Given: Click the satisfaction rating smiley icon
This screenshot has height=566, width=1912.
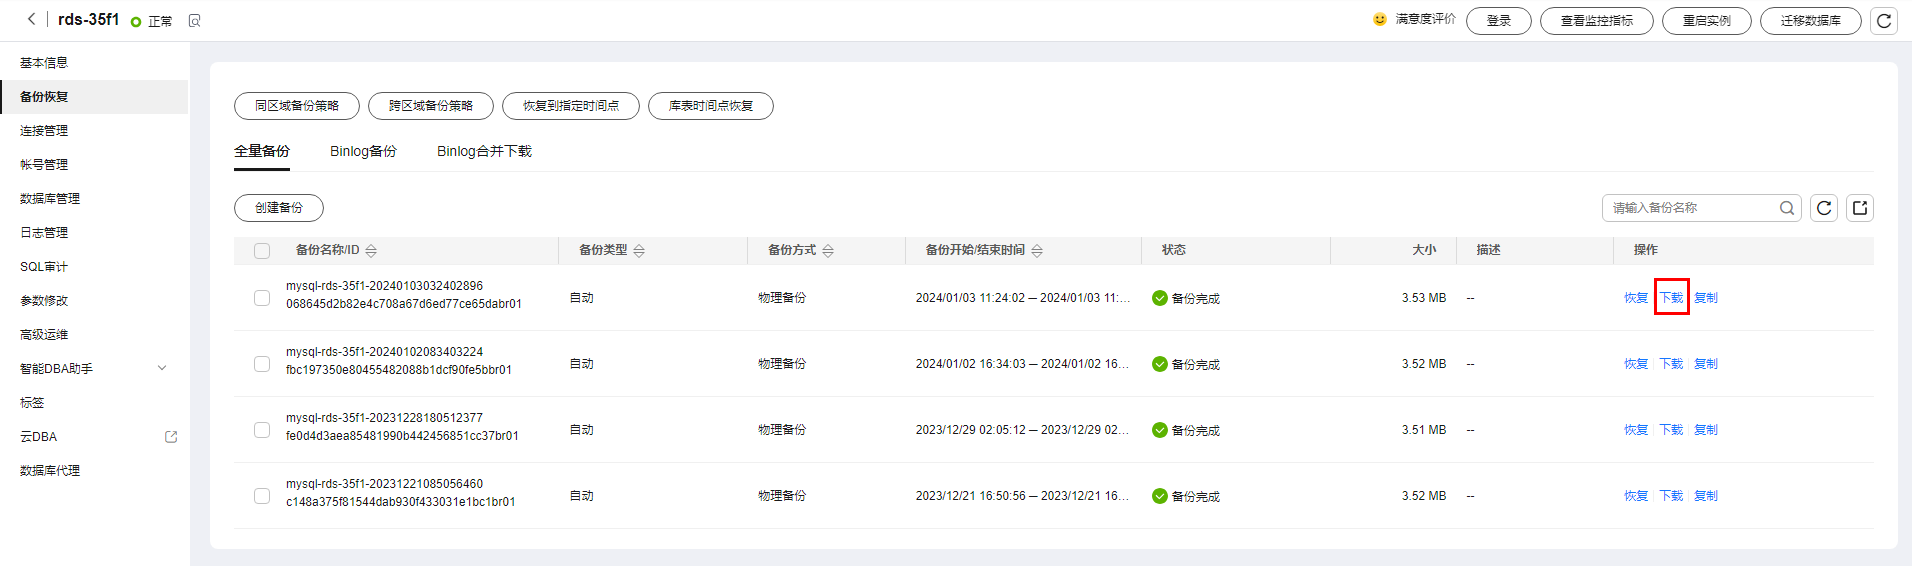Looking at the screenshot, I should pos(1380,19).
